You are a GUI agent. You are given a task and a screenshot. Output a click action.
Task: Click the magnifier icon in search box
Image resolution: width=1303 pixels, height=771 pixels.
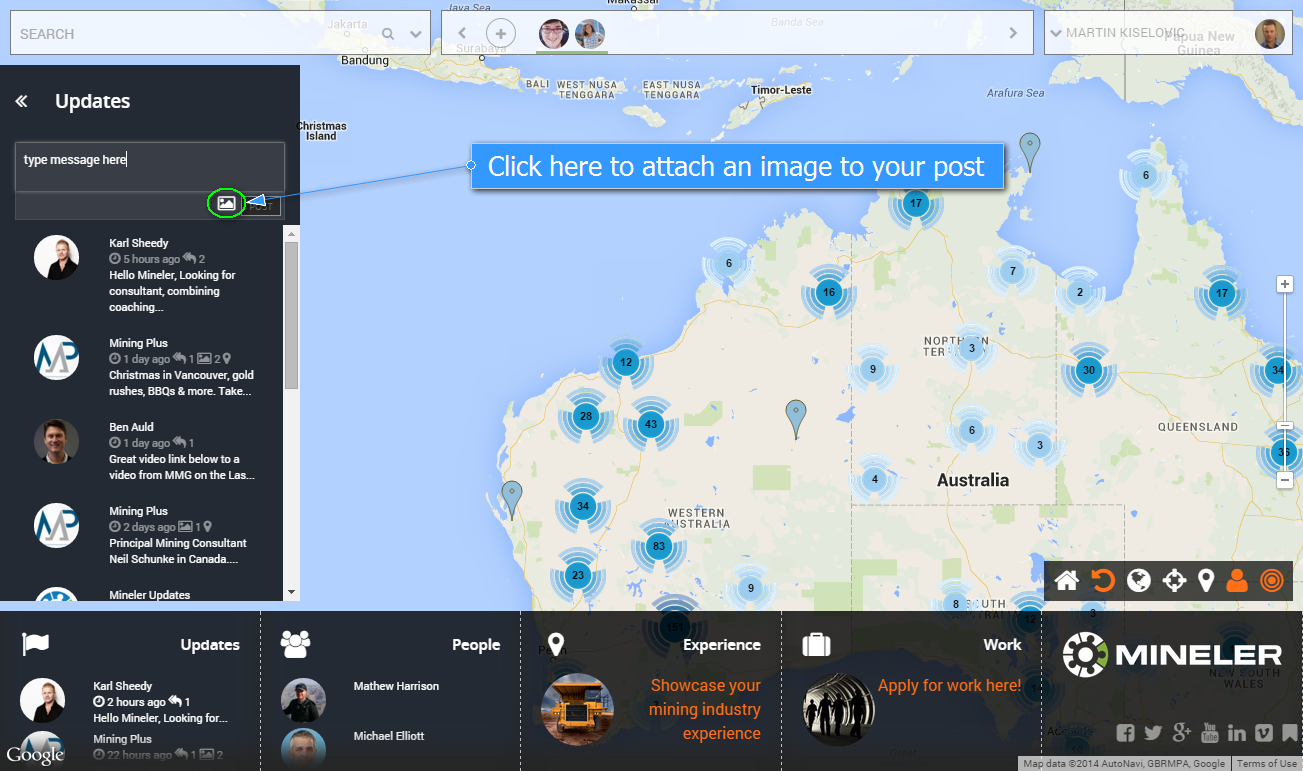[388, 34]
